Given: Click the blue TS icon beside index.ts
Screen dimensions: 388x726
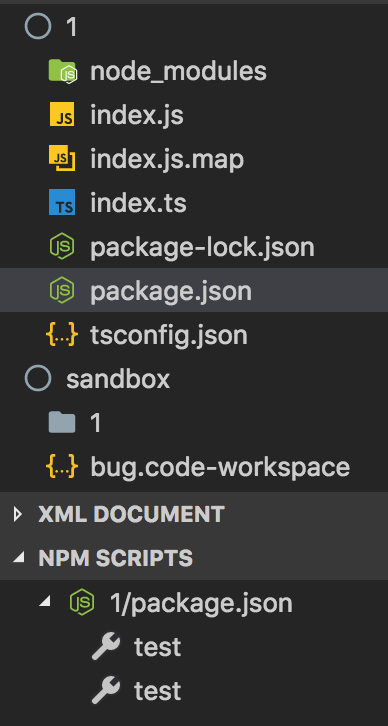Looking at the screenshot, I should [62, 202].
